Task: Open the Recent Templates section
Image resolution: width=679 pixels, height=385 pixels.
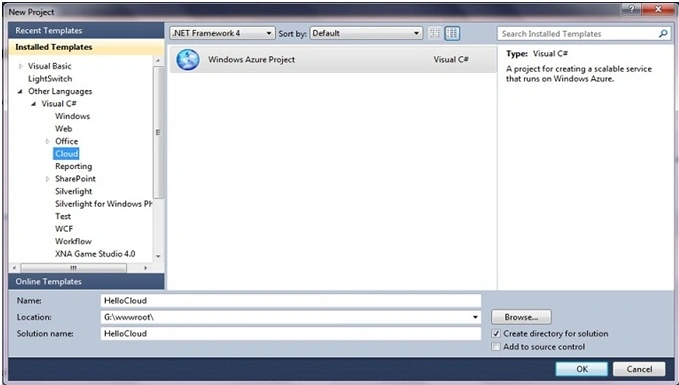Action: click(86, 31)
